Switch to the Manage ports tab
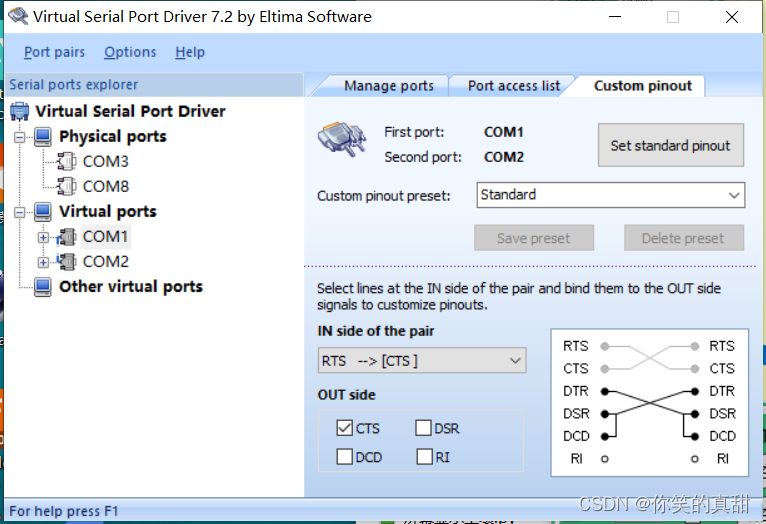 388,86
